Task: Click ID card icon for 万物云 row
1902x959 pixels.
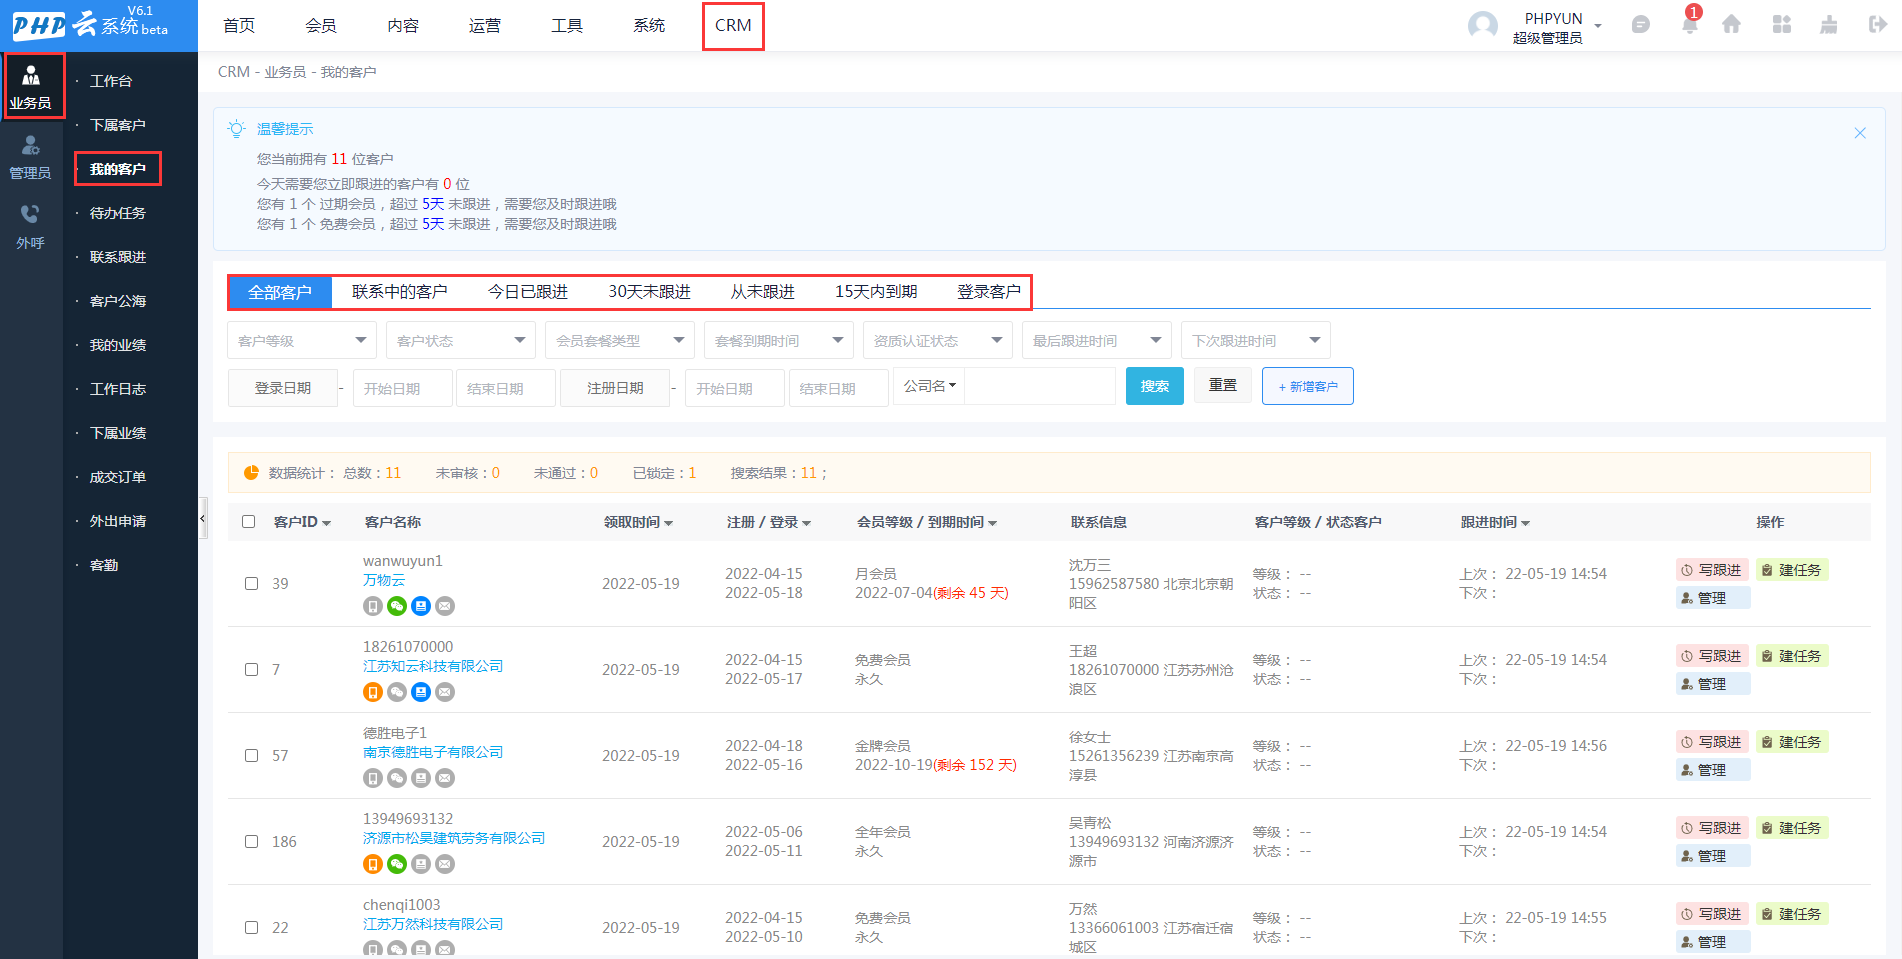Action: [421, 606]
